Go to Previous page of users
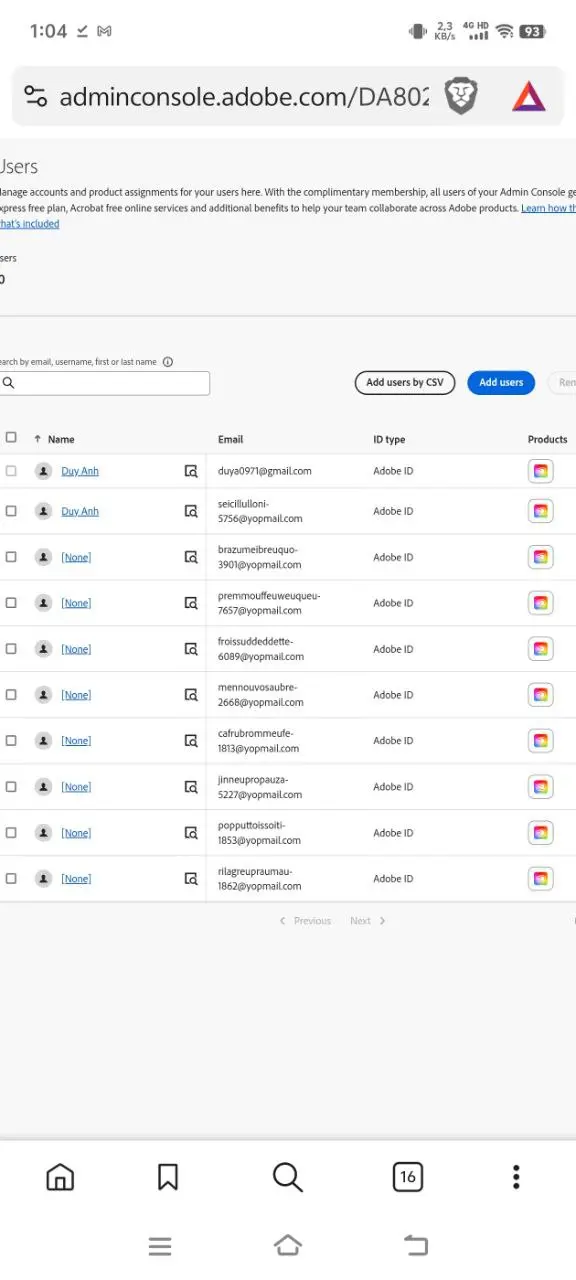Viewport: 576px width, 1280px height. (305, 921)
